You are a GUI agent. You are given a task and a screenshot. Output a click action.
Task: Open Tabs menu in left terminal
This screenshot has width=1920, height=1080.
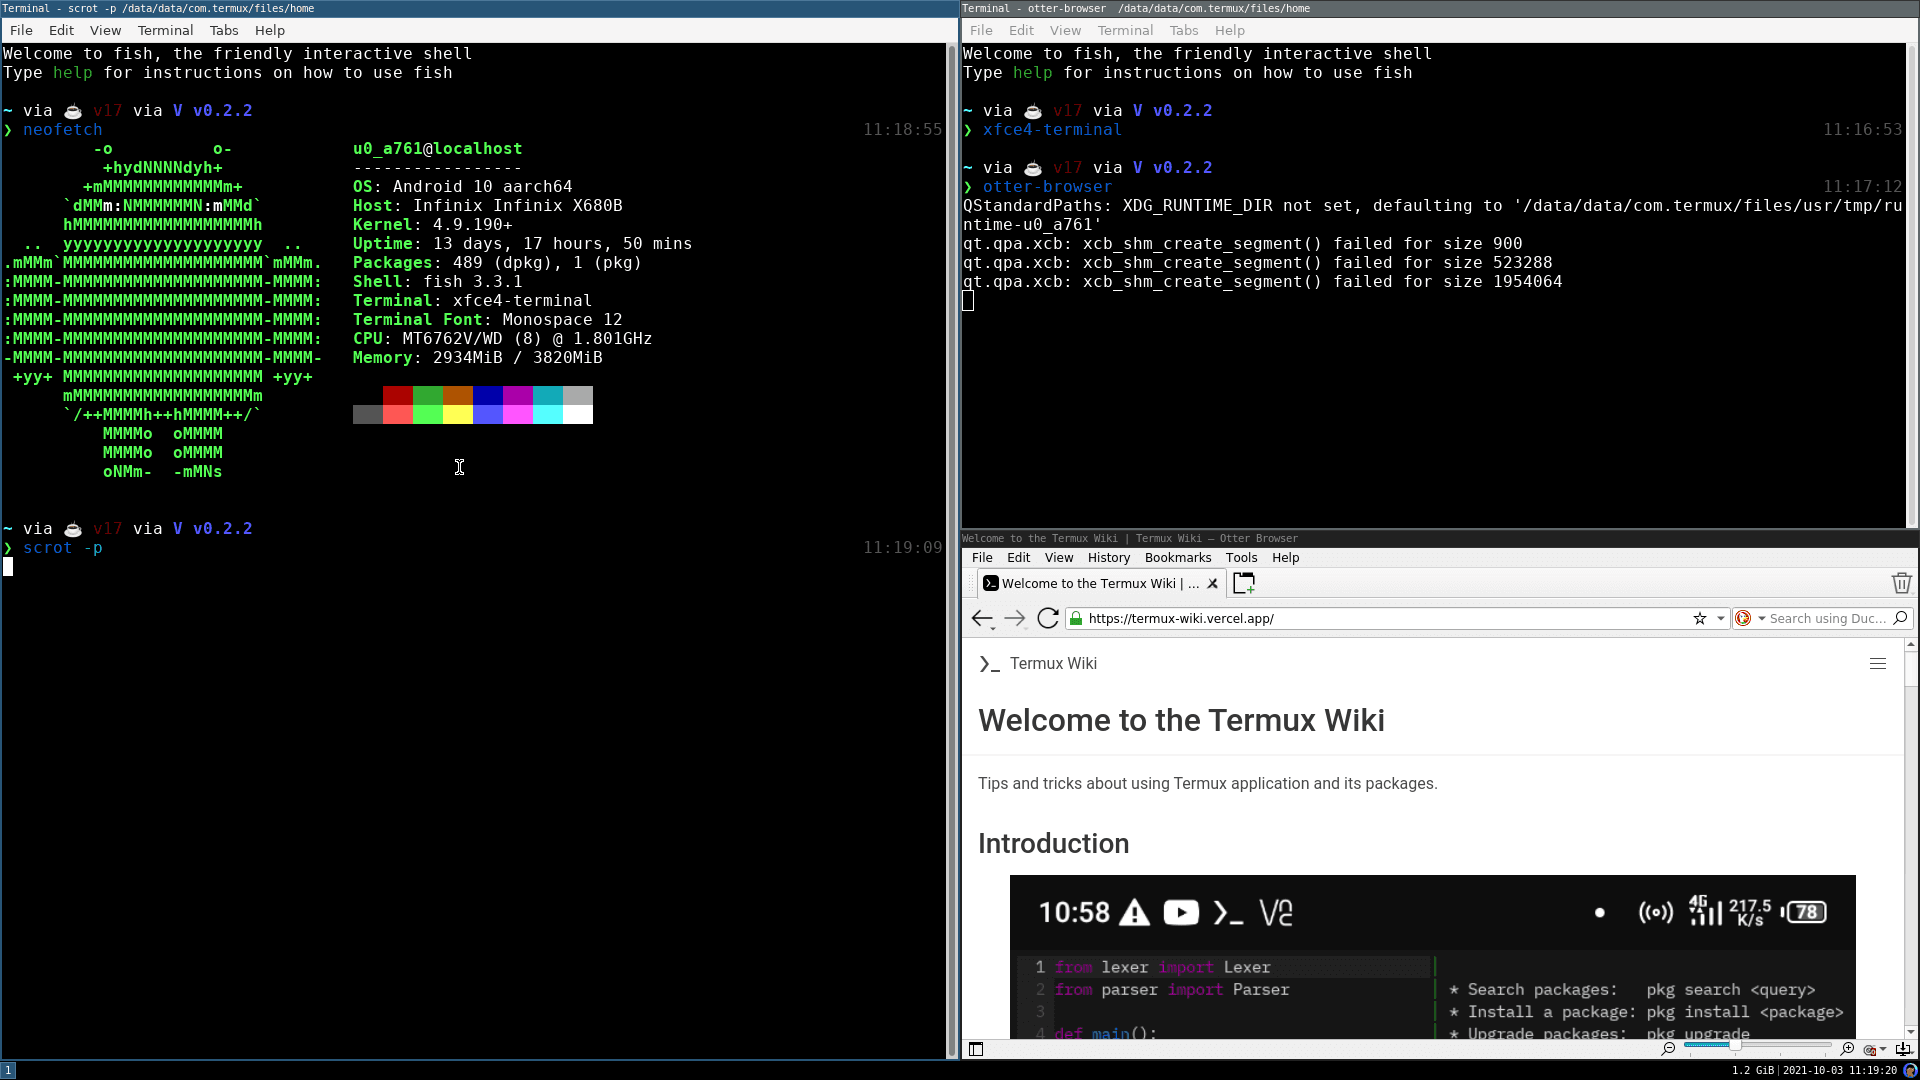pyautogui.click(x=224, y=30)
